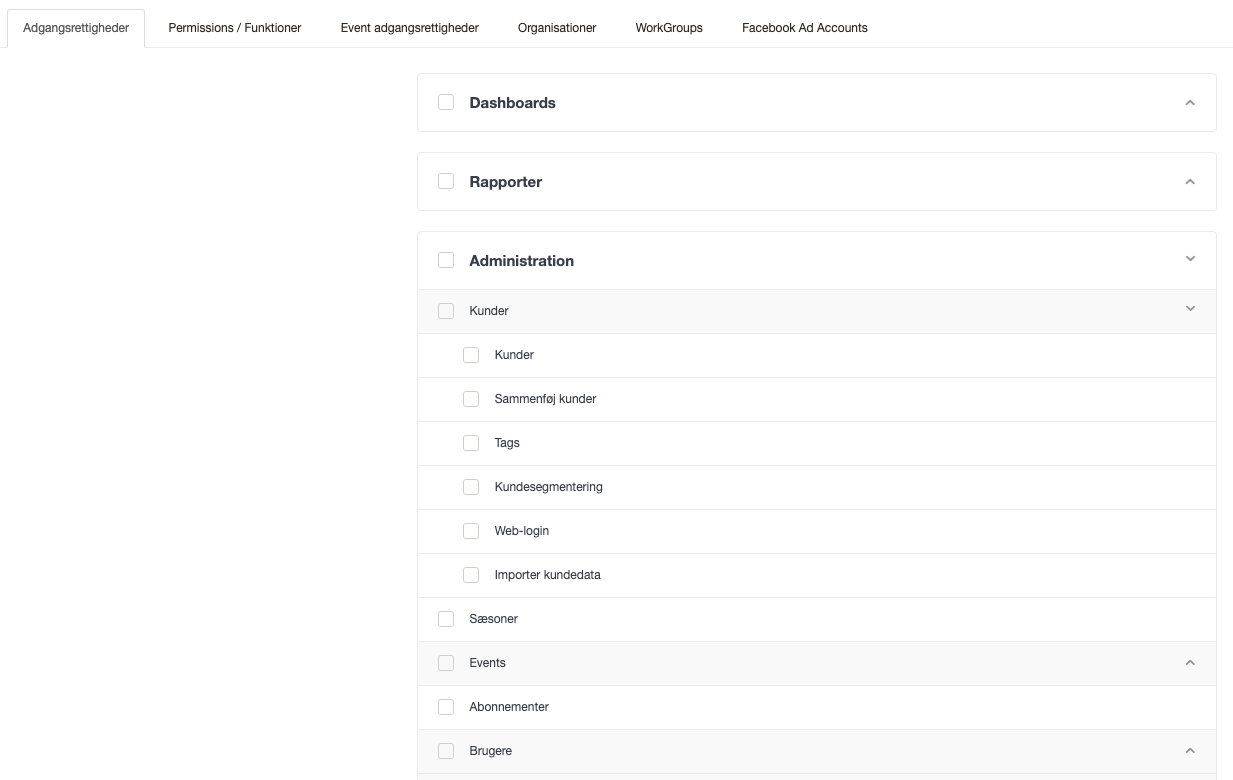
Task: Open the Event adgangsrettigheder tab
Action: click(x=409, y=28)
